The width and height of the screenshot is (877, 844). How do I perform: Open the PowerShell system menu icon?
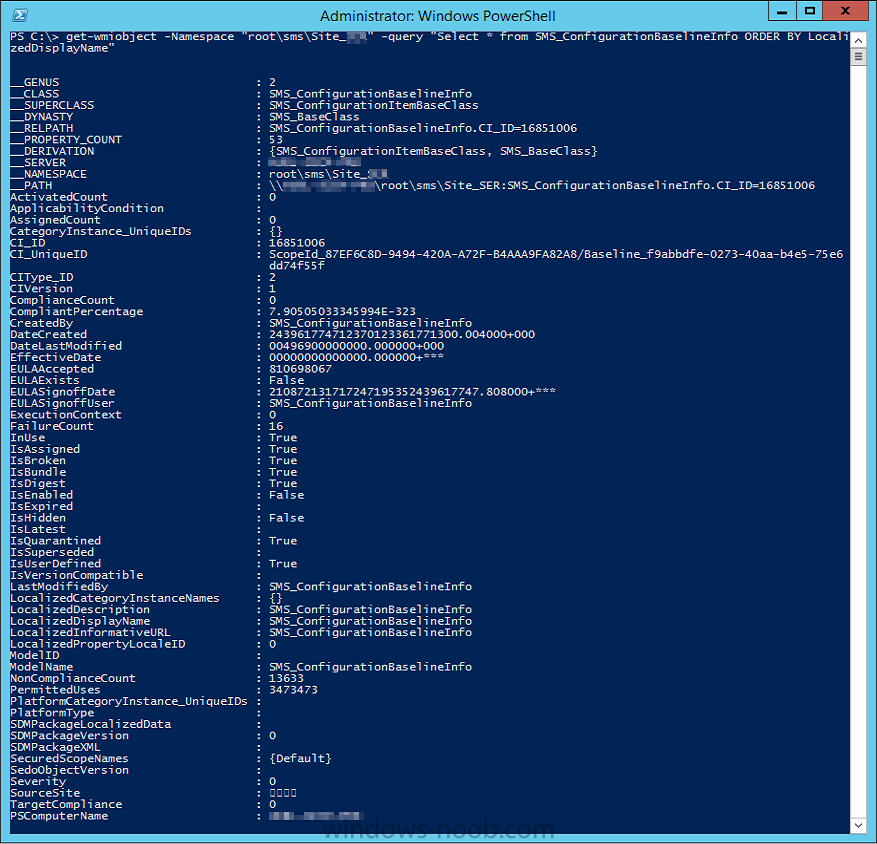pos(20,15)
